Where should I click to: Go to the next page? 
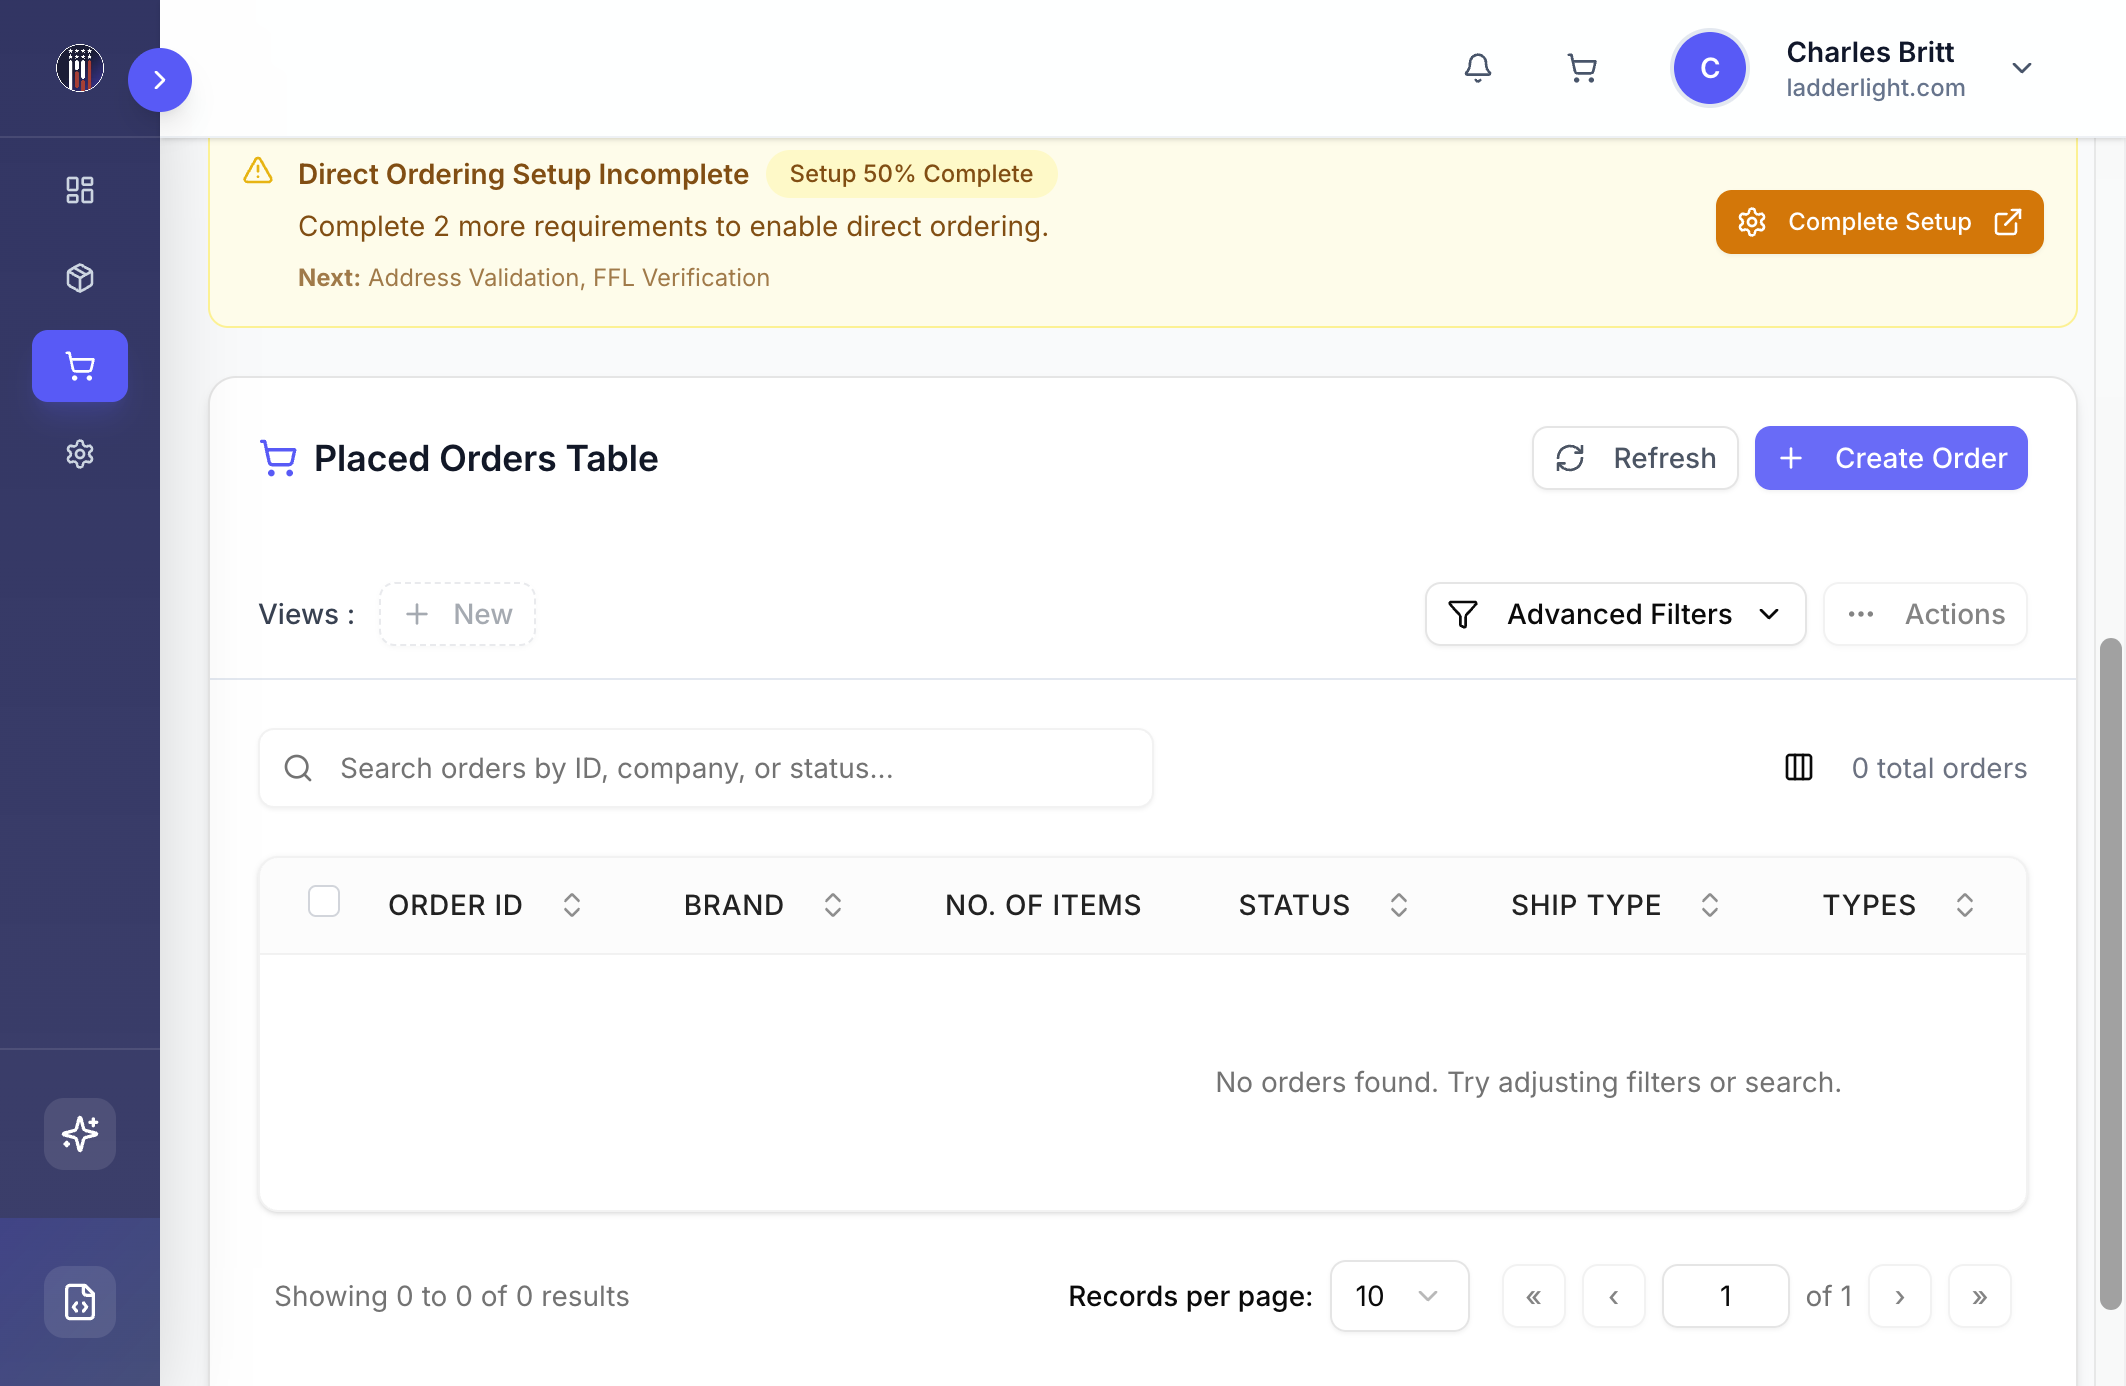pyautogui.click(x=1900, y=1296)
